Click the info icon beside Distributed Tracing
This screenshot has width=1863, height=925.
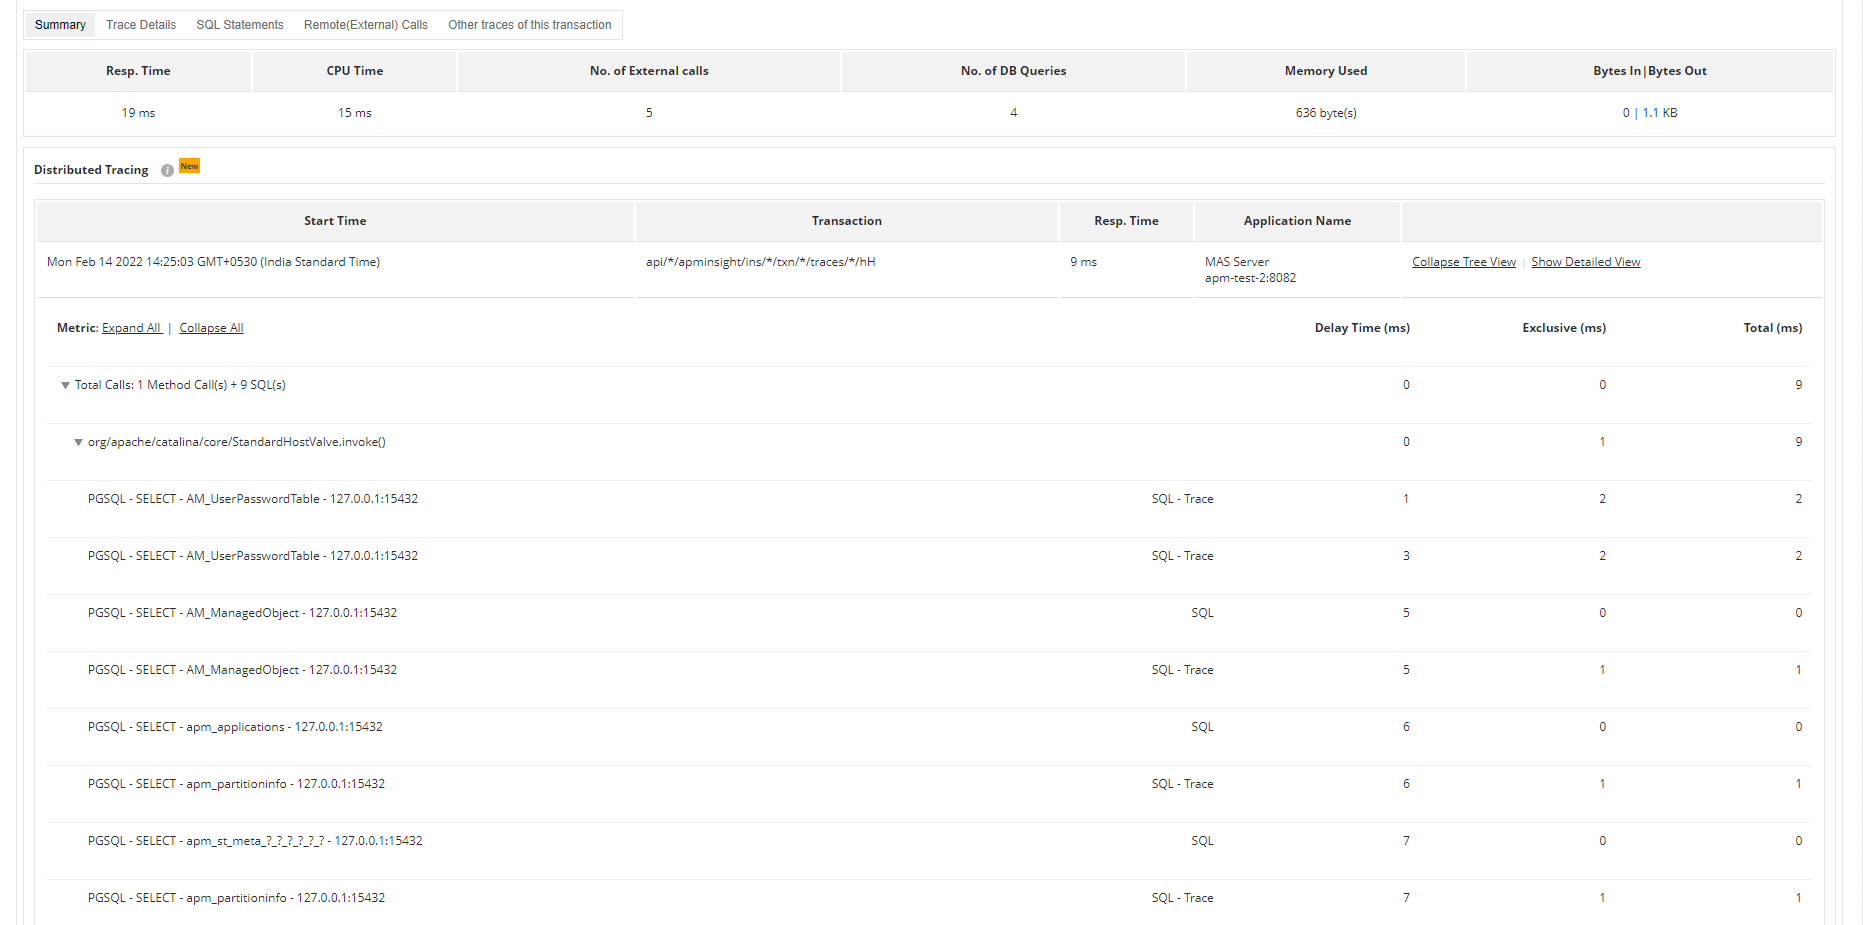[x=167, y=170]
